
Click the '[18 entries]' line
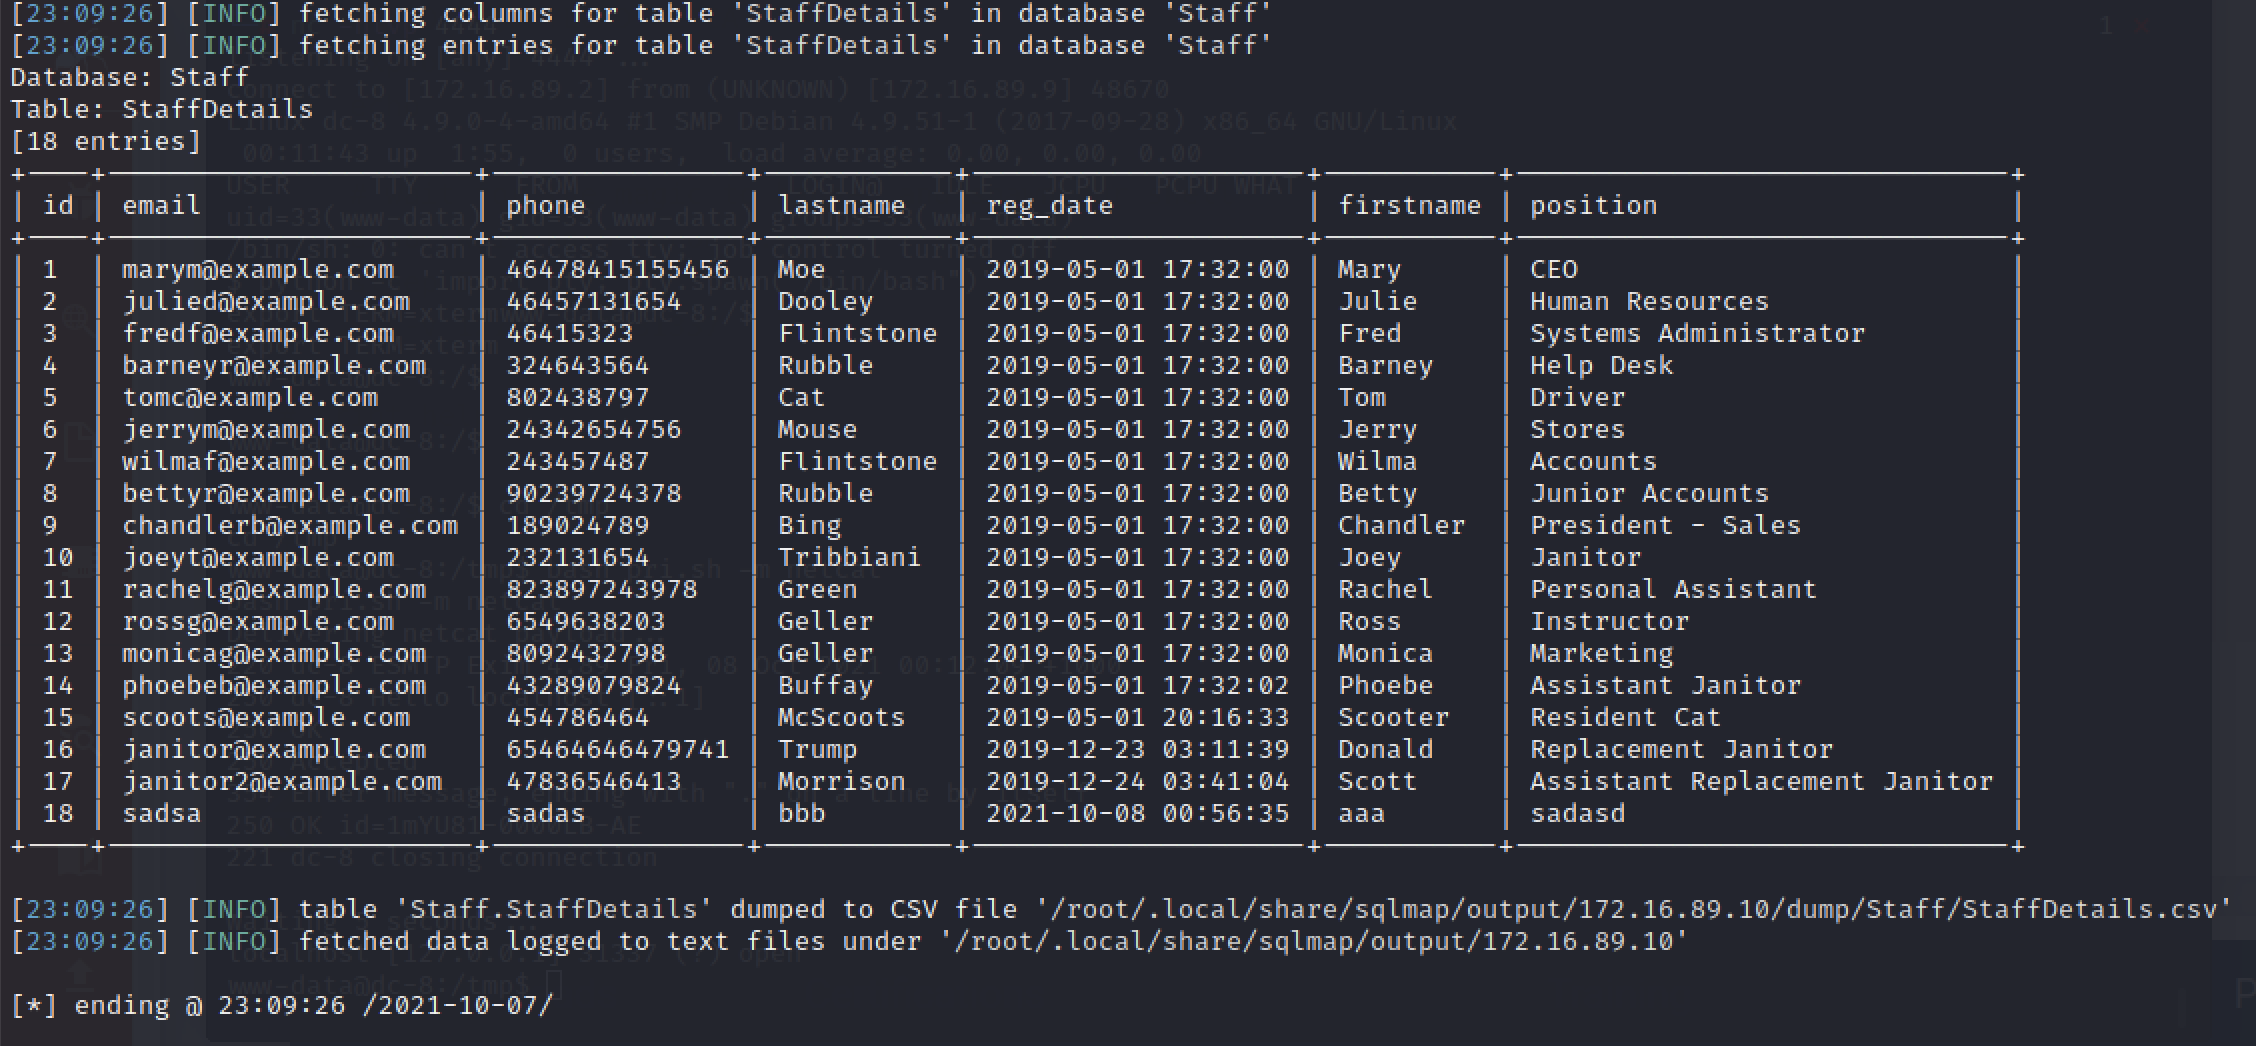click(x=106, y=141)
